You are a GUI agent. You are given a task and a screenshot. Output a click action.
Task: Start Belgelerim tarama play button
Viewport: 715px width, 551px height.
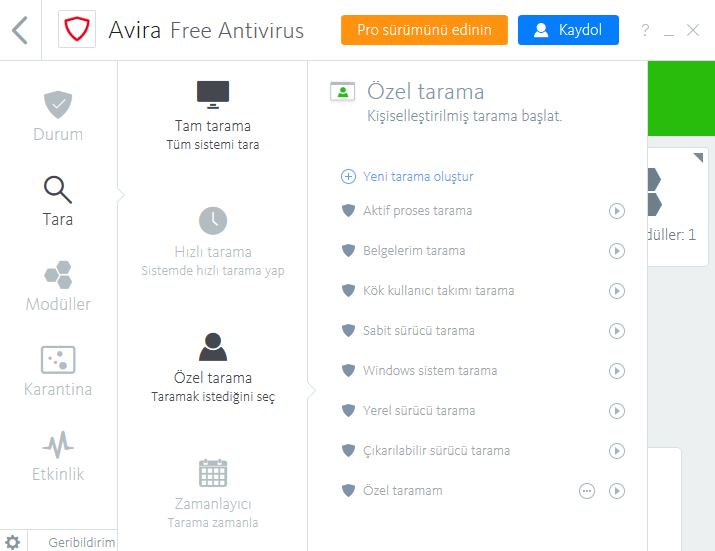pyautogui.click(x=617, y=251)
